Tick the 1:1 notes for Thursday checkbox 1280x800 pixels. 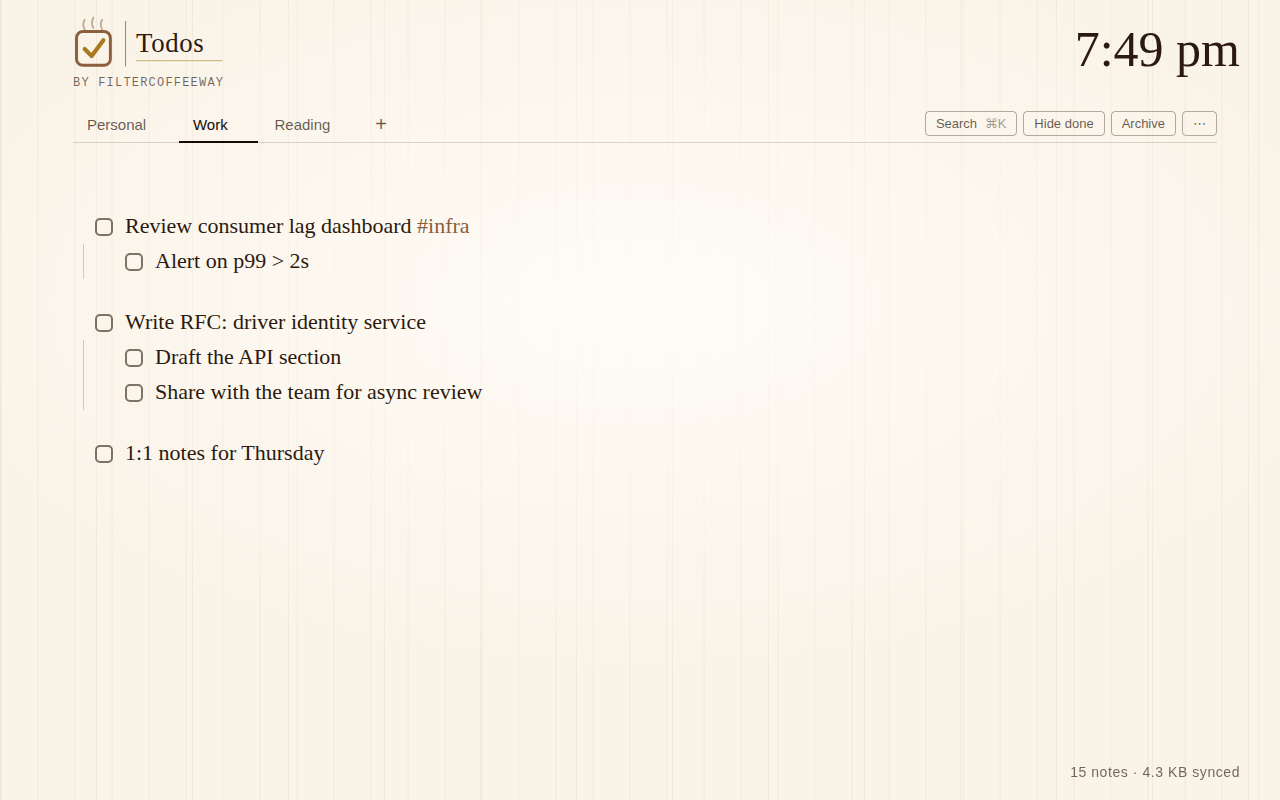[104, 454]
